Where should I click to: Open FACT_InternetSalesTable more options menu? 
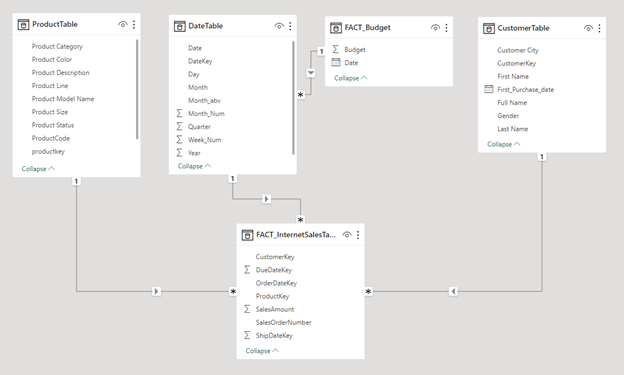coord(358,235)
